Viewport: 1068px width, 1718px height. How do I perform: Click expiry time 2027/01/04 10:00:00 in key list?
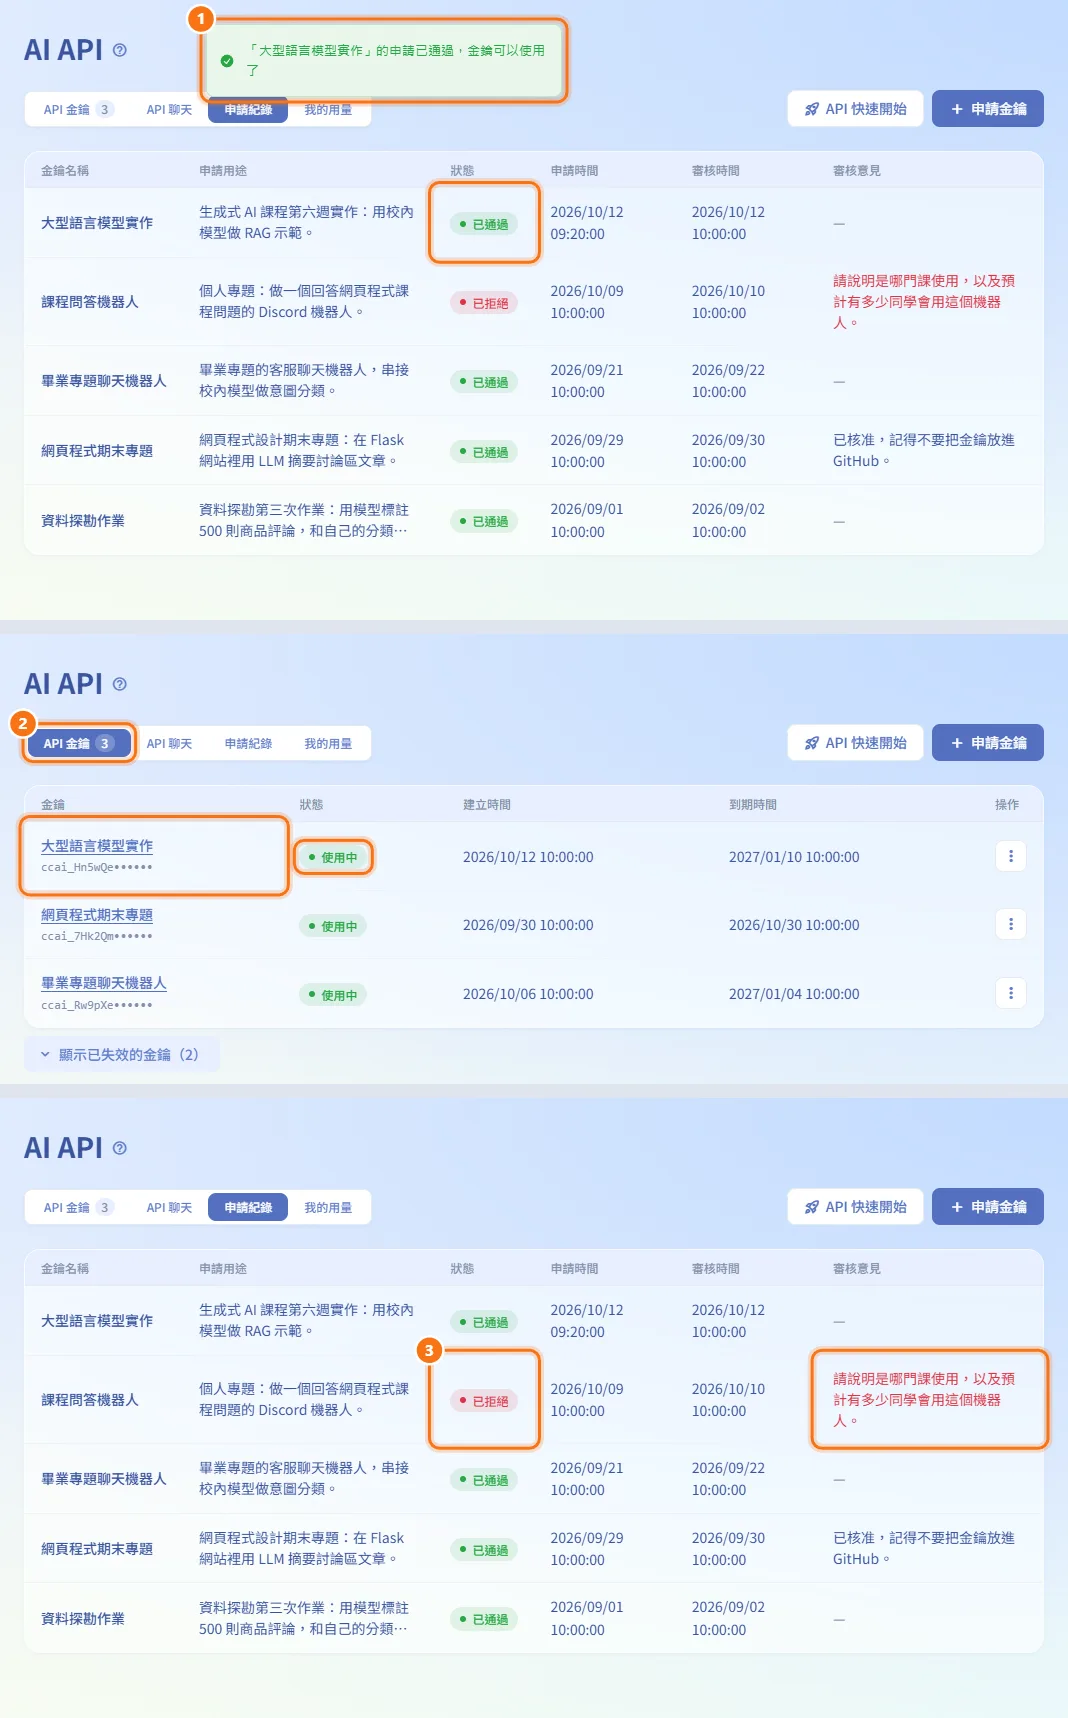pos(794,994)
